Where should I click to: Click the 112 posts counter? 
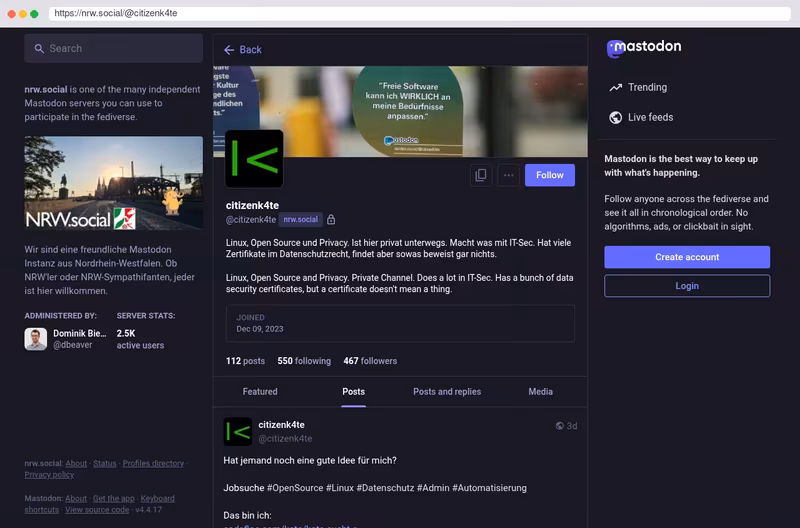[245, 361]
